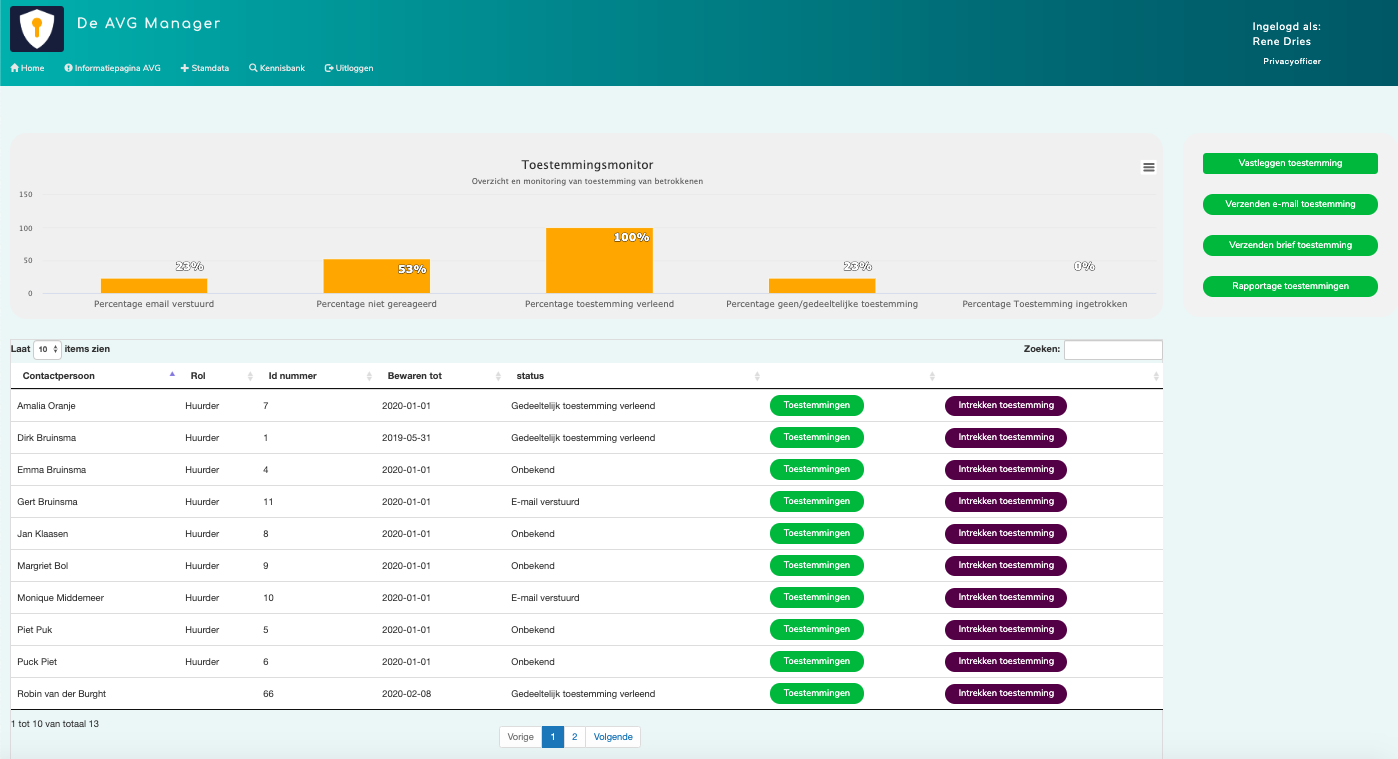
Task: Click Rapportage toestemmingen button
Action: (1290, 286)
